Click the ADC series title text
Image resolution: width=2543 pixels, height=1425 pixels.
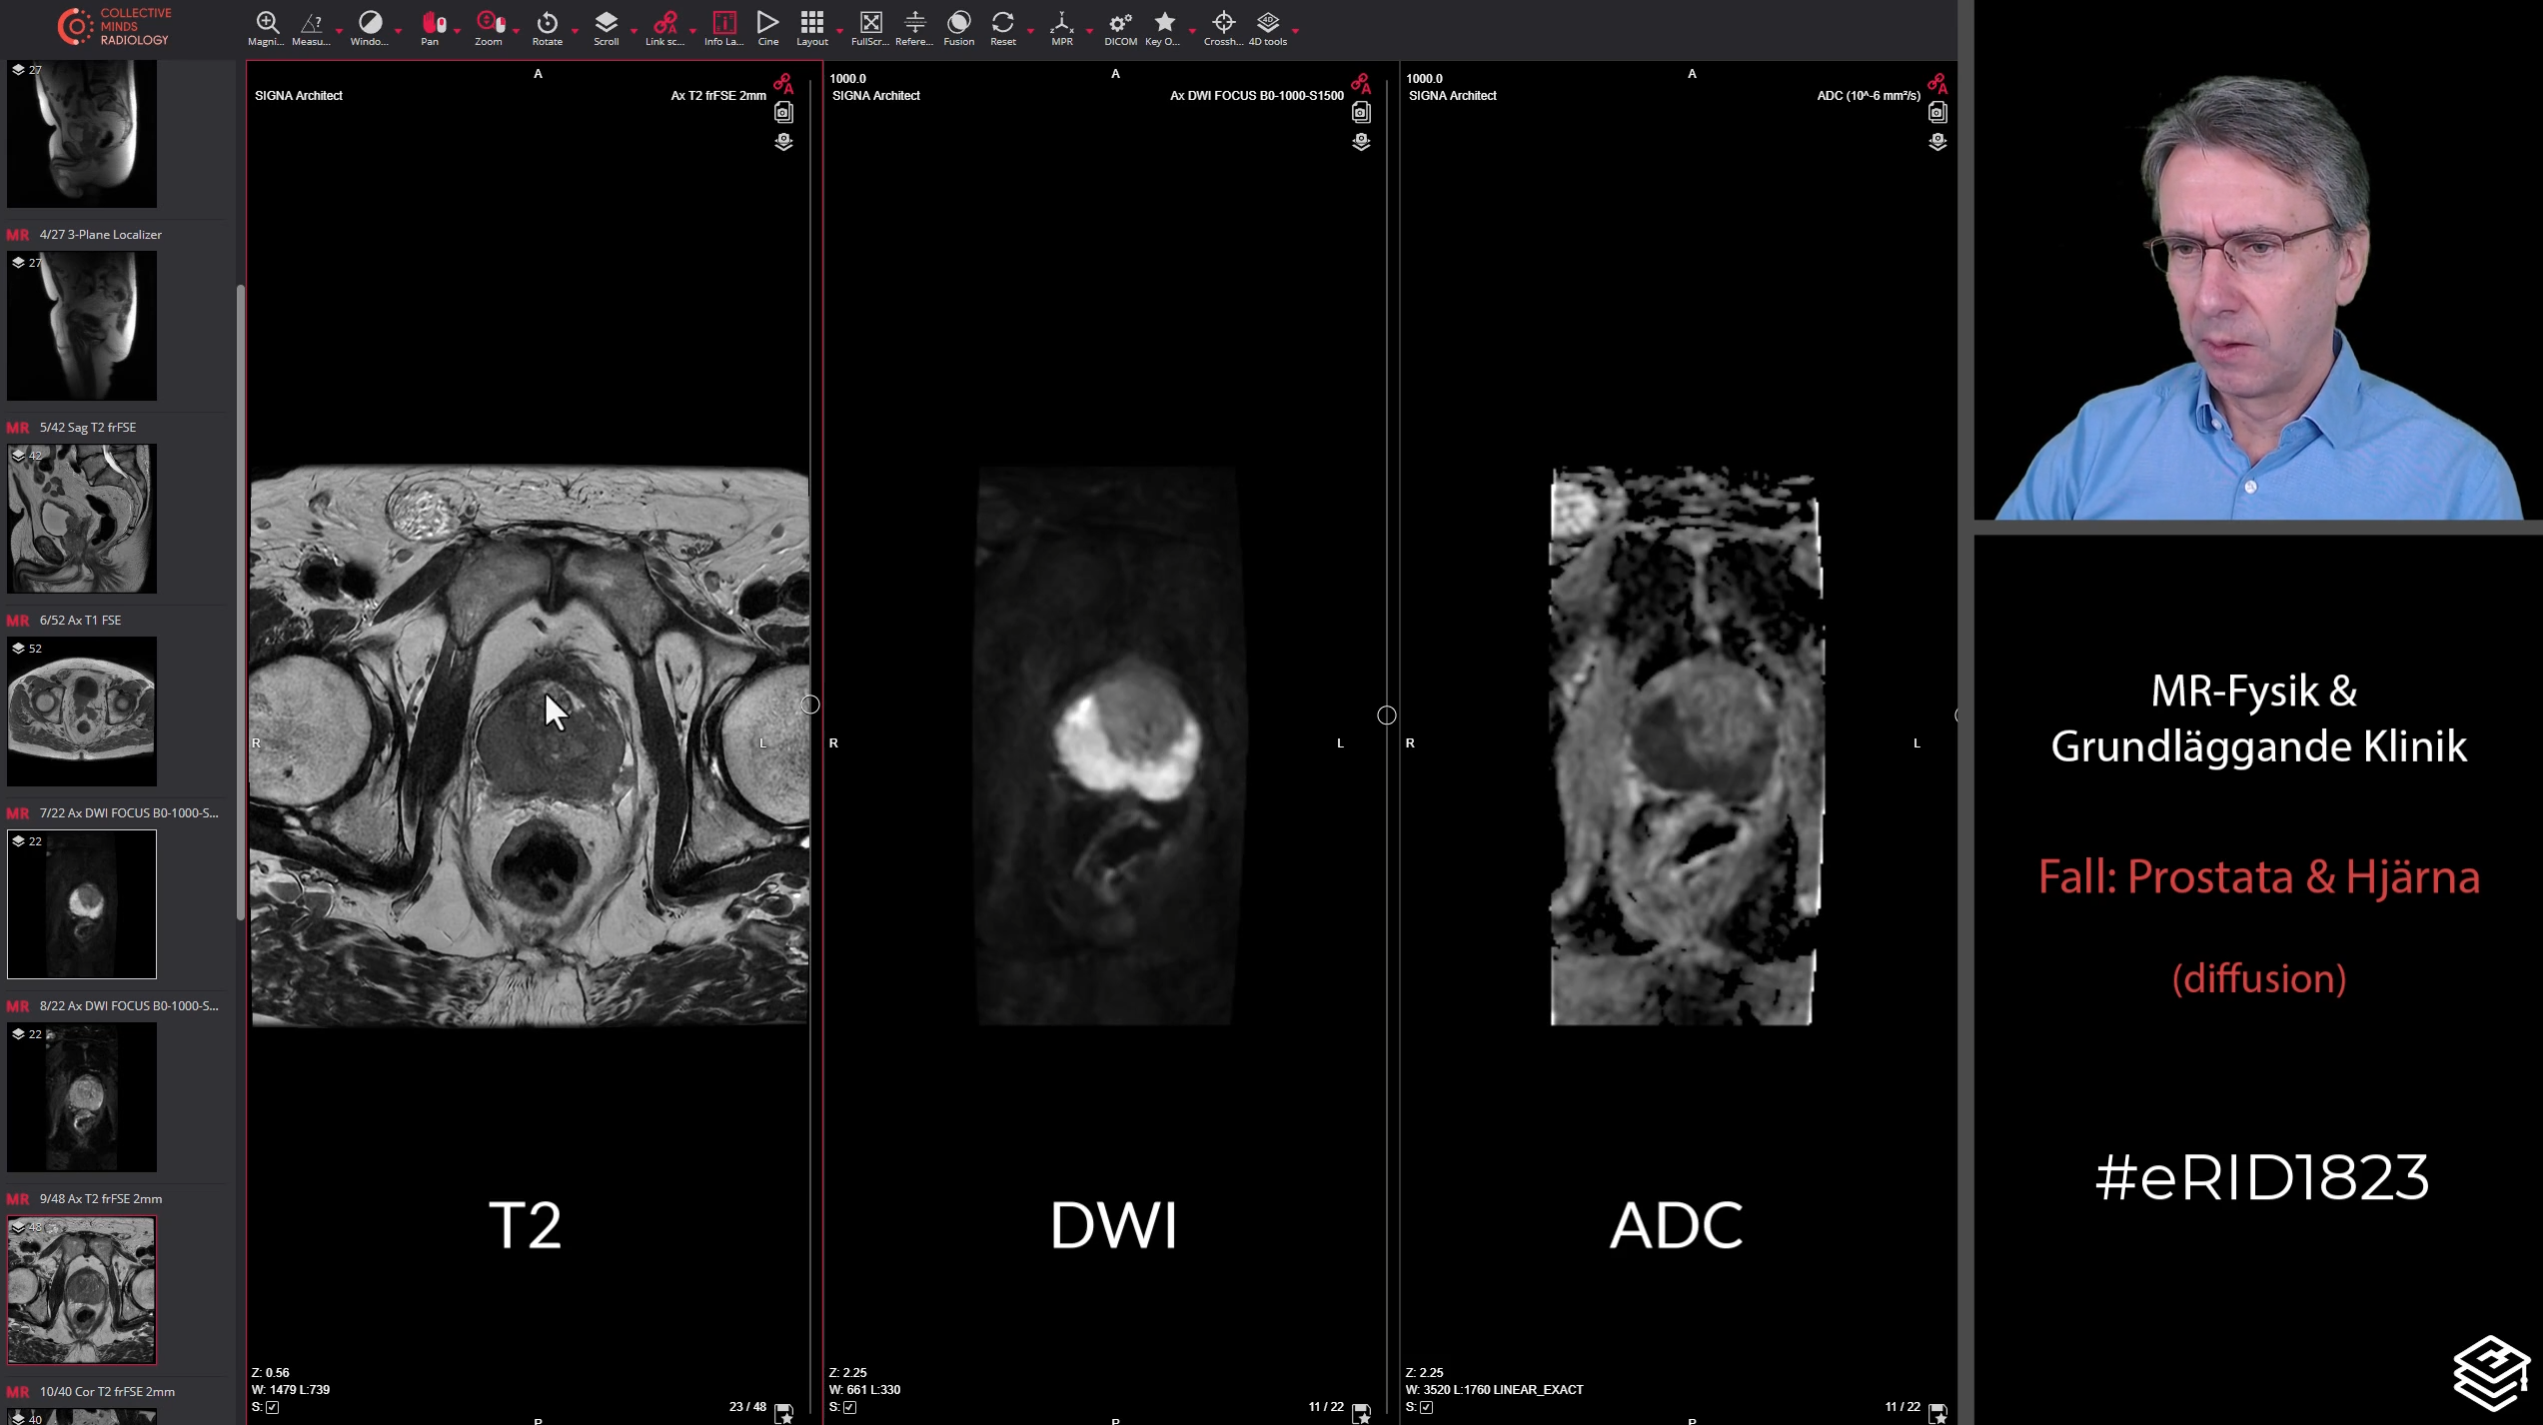coord(1868,96)
